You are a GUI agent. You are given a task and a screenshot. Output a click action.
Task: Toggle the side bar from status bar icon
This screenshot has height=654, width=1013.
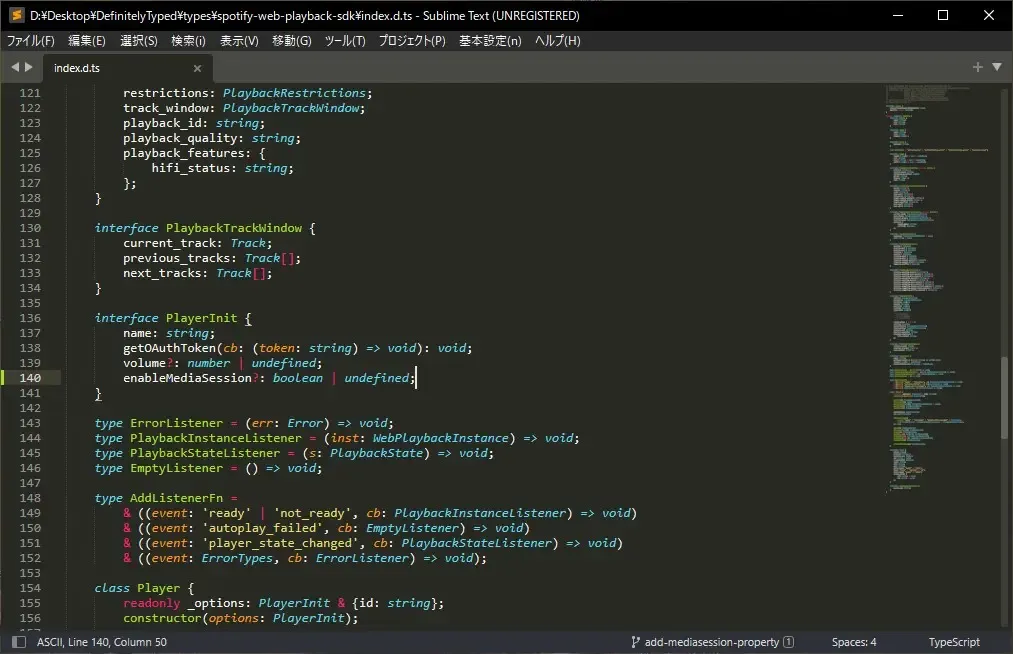19,642
